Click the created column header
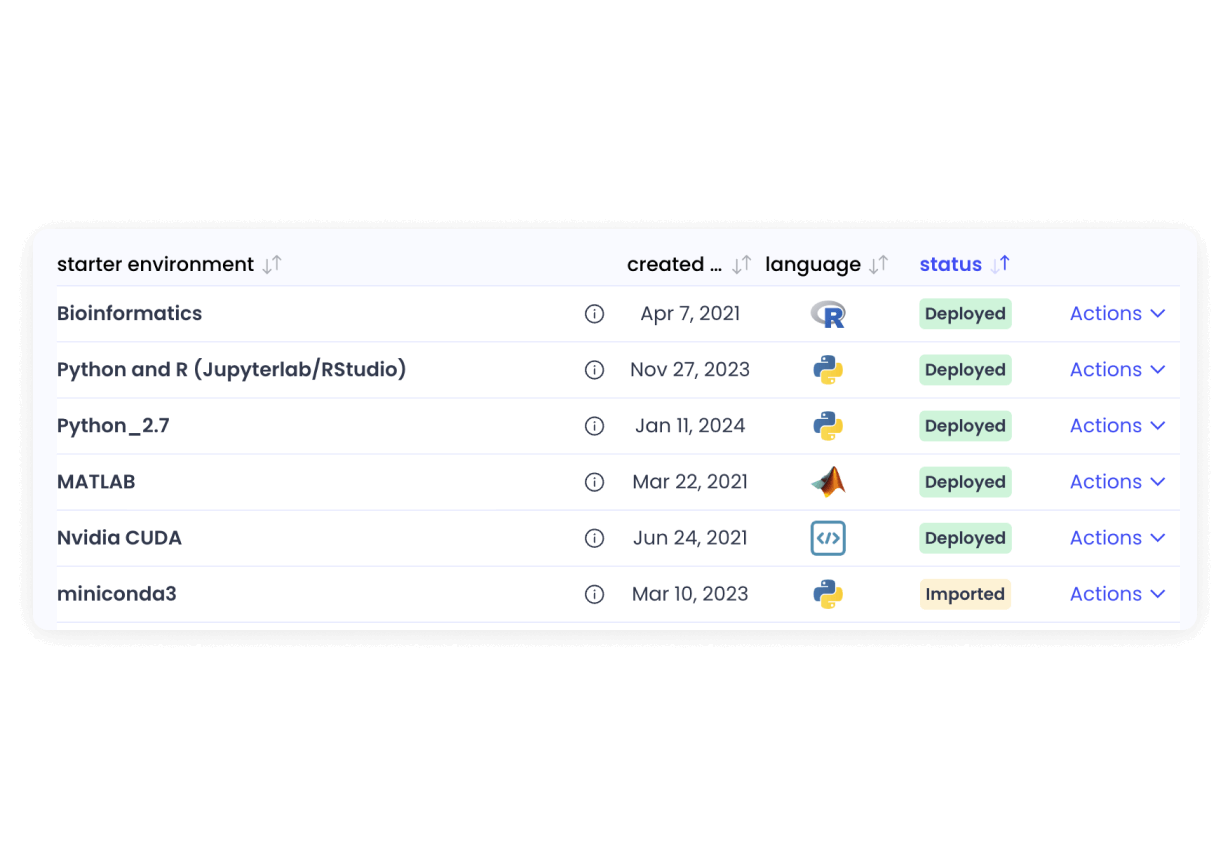Viewport: 1230px width, 860px height. click(677, 263)
